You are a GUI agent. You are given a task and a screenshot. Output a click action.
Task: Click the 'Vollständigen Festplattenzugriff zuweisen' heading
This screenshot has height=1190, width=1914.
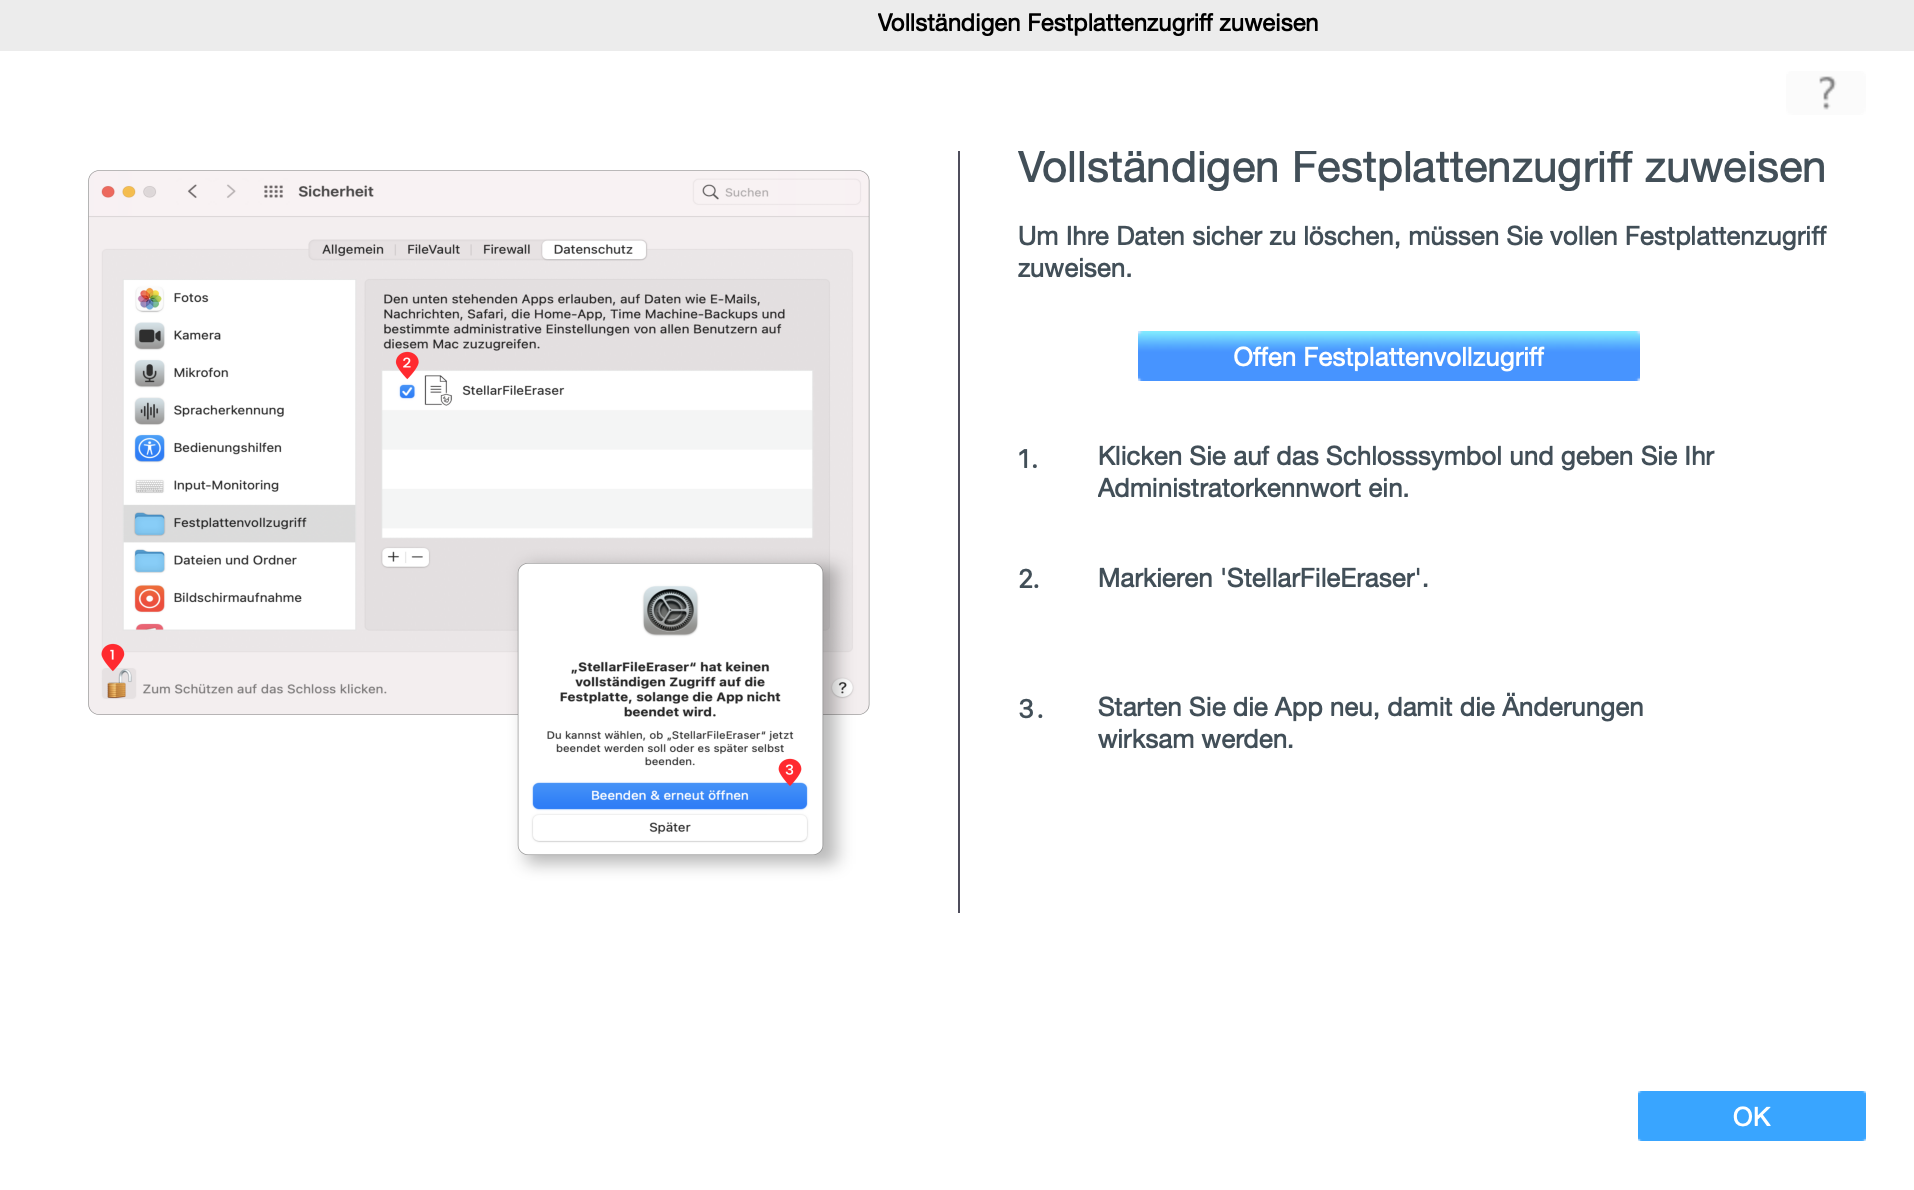(1421, 167)
